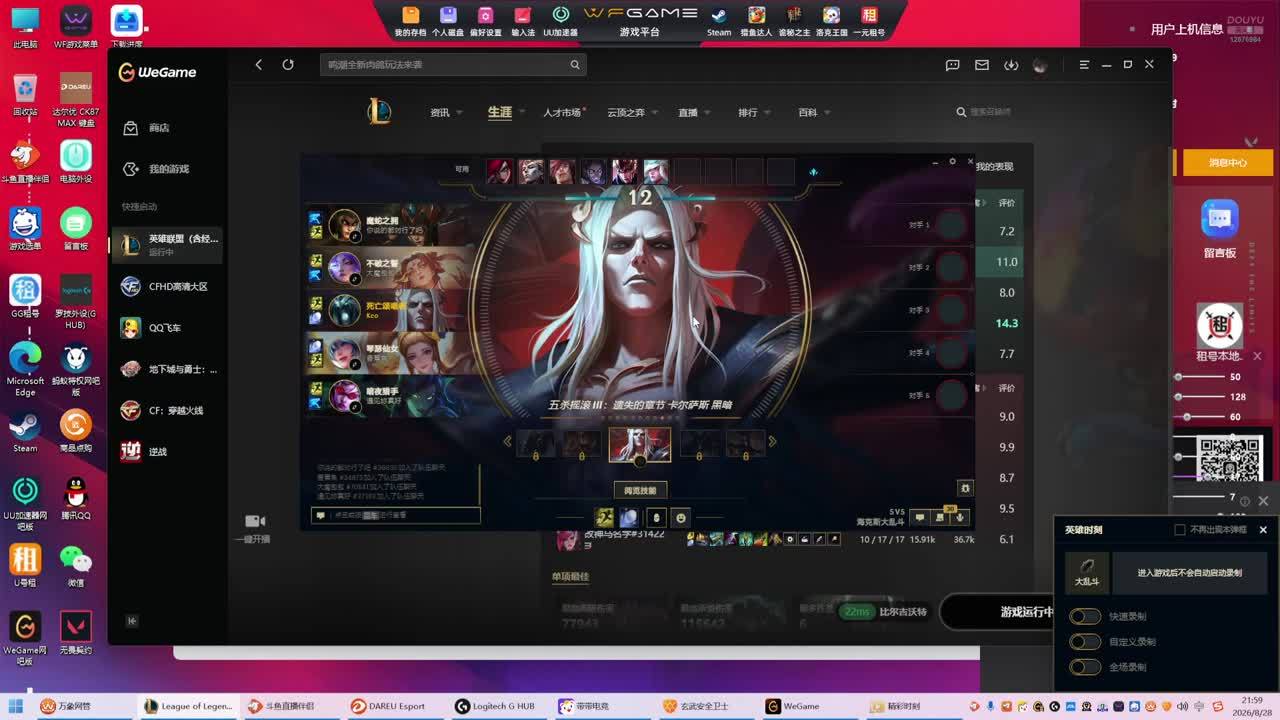This screenshot has height=720, width=1280.
Task: Select the highlighted center skin thumbnail
Action: [x=640, y=445]
